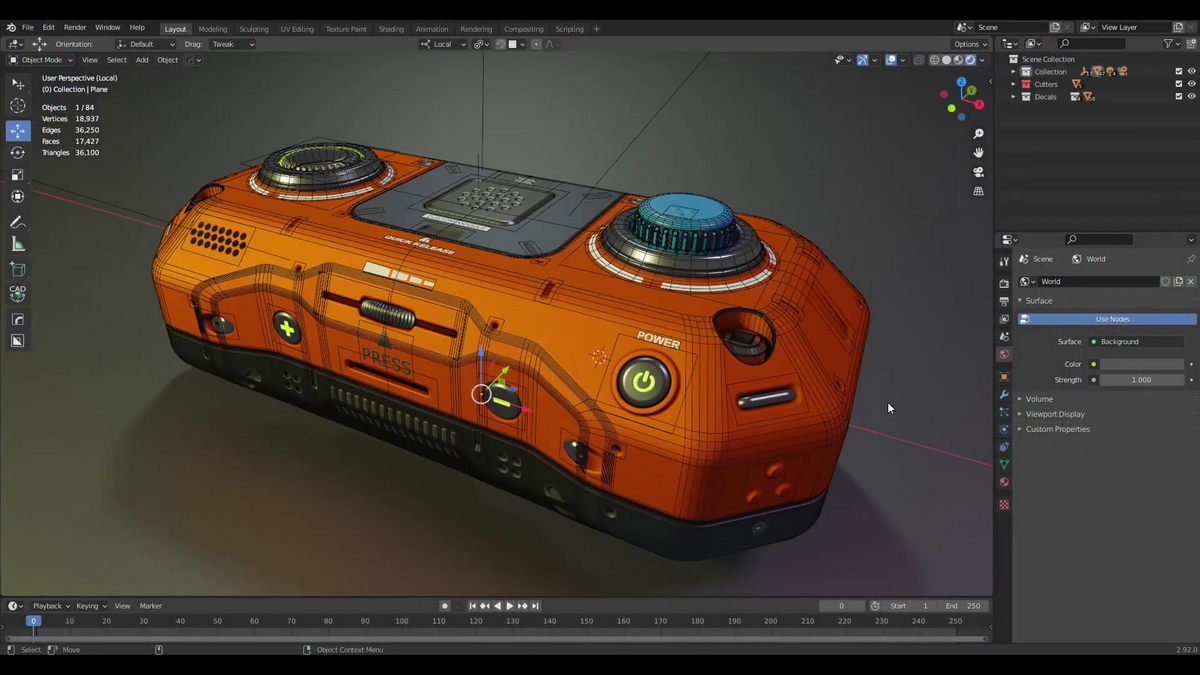Switch to the Modeling workspace tab

pyautogui.click(x=213, y=29)
